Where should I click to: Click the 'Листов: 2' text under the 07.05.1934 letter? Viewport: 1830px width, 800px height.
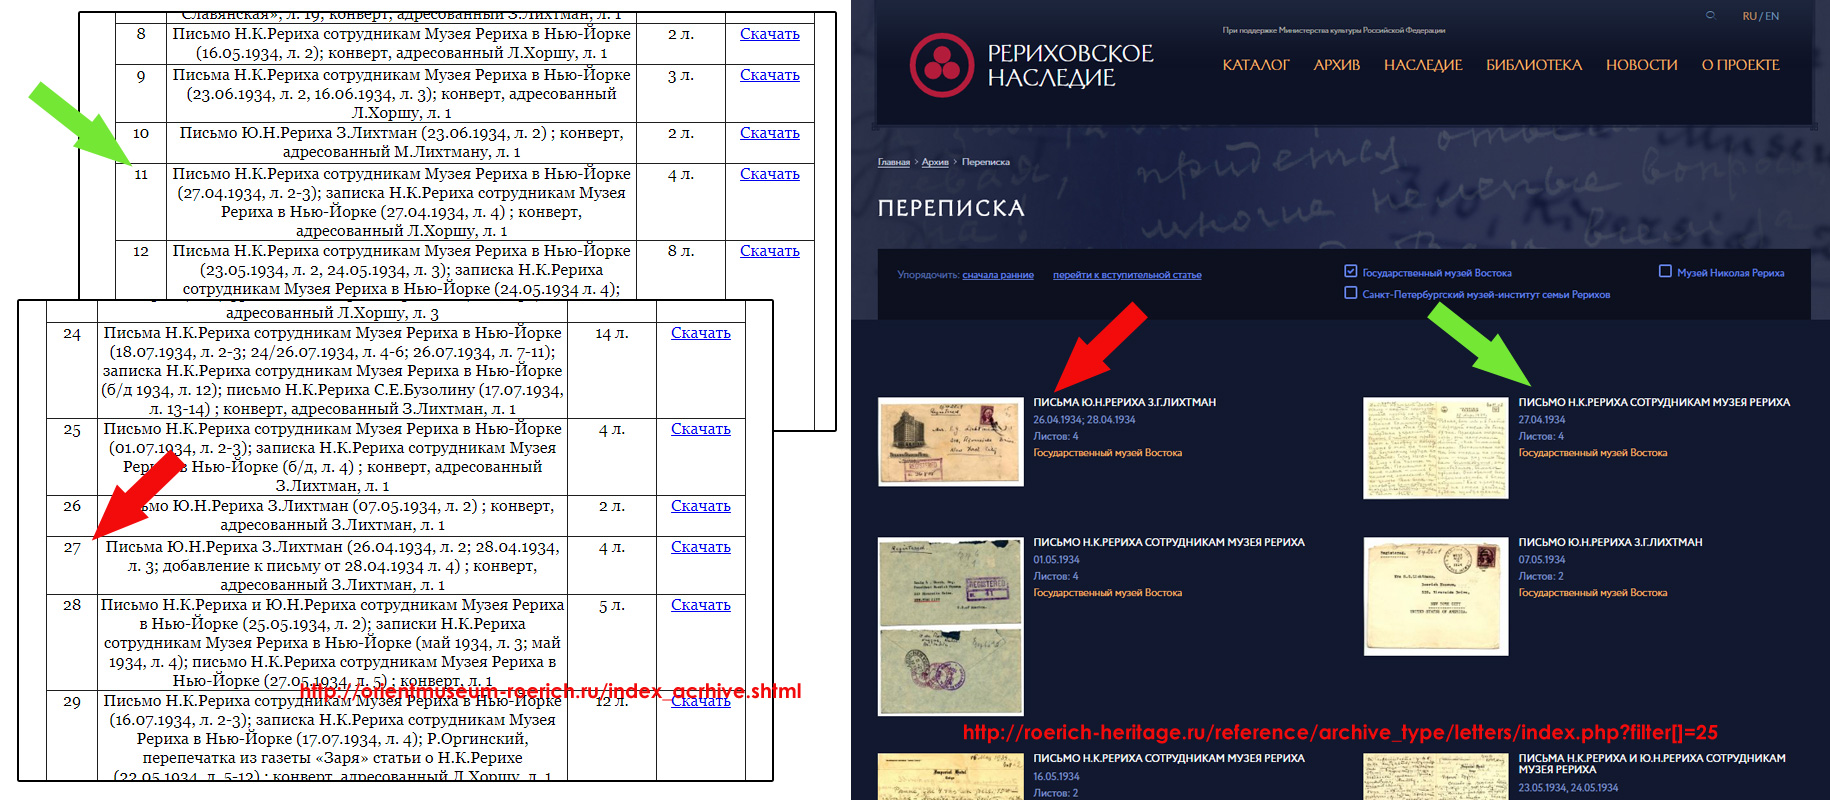click(1541, 577)
